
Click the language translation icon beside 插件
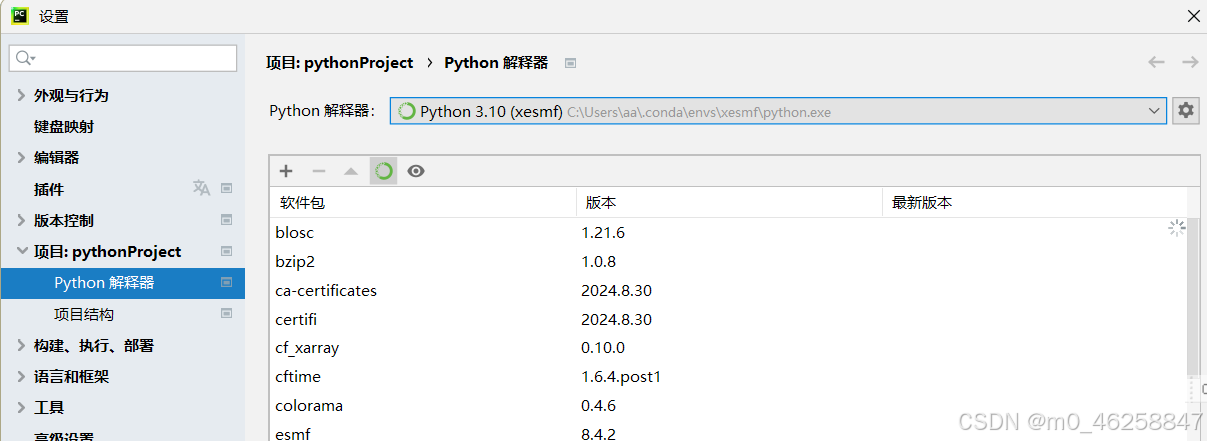201,188
